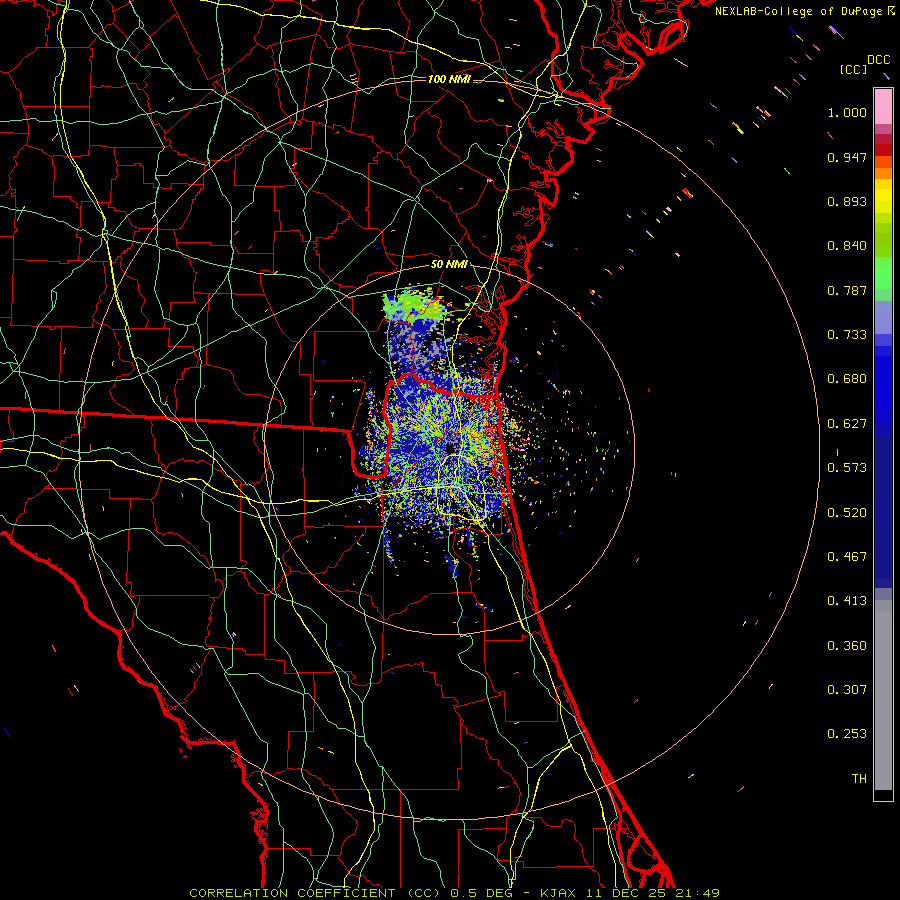Click the 0.787 scale value

tap(847, 290)
